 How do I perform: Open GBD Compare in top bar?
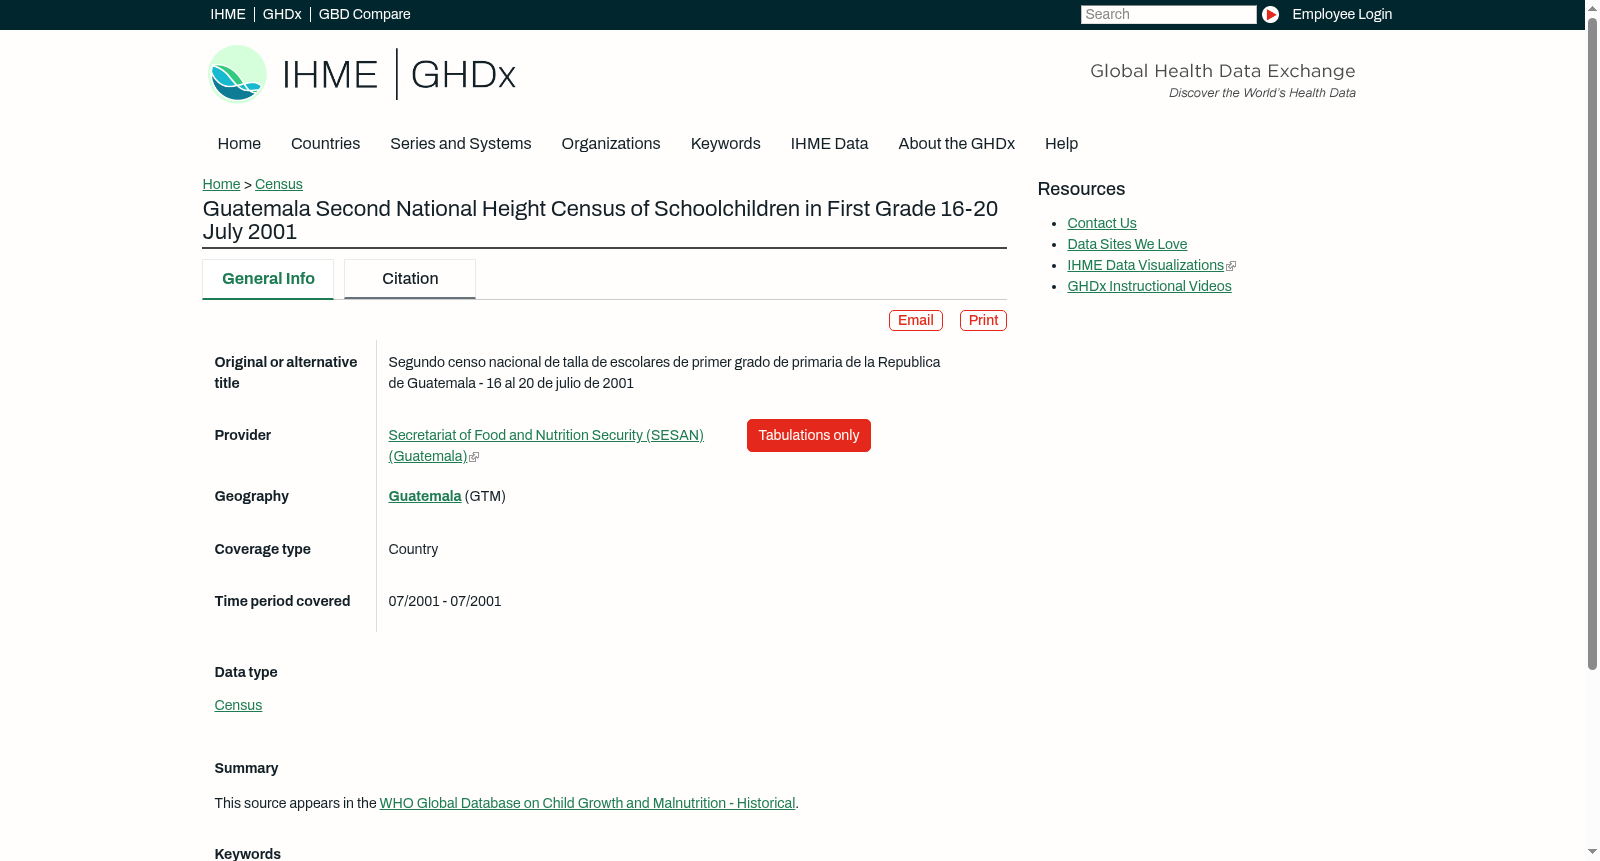tap(364, 14)
